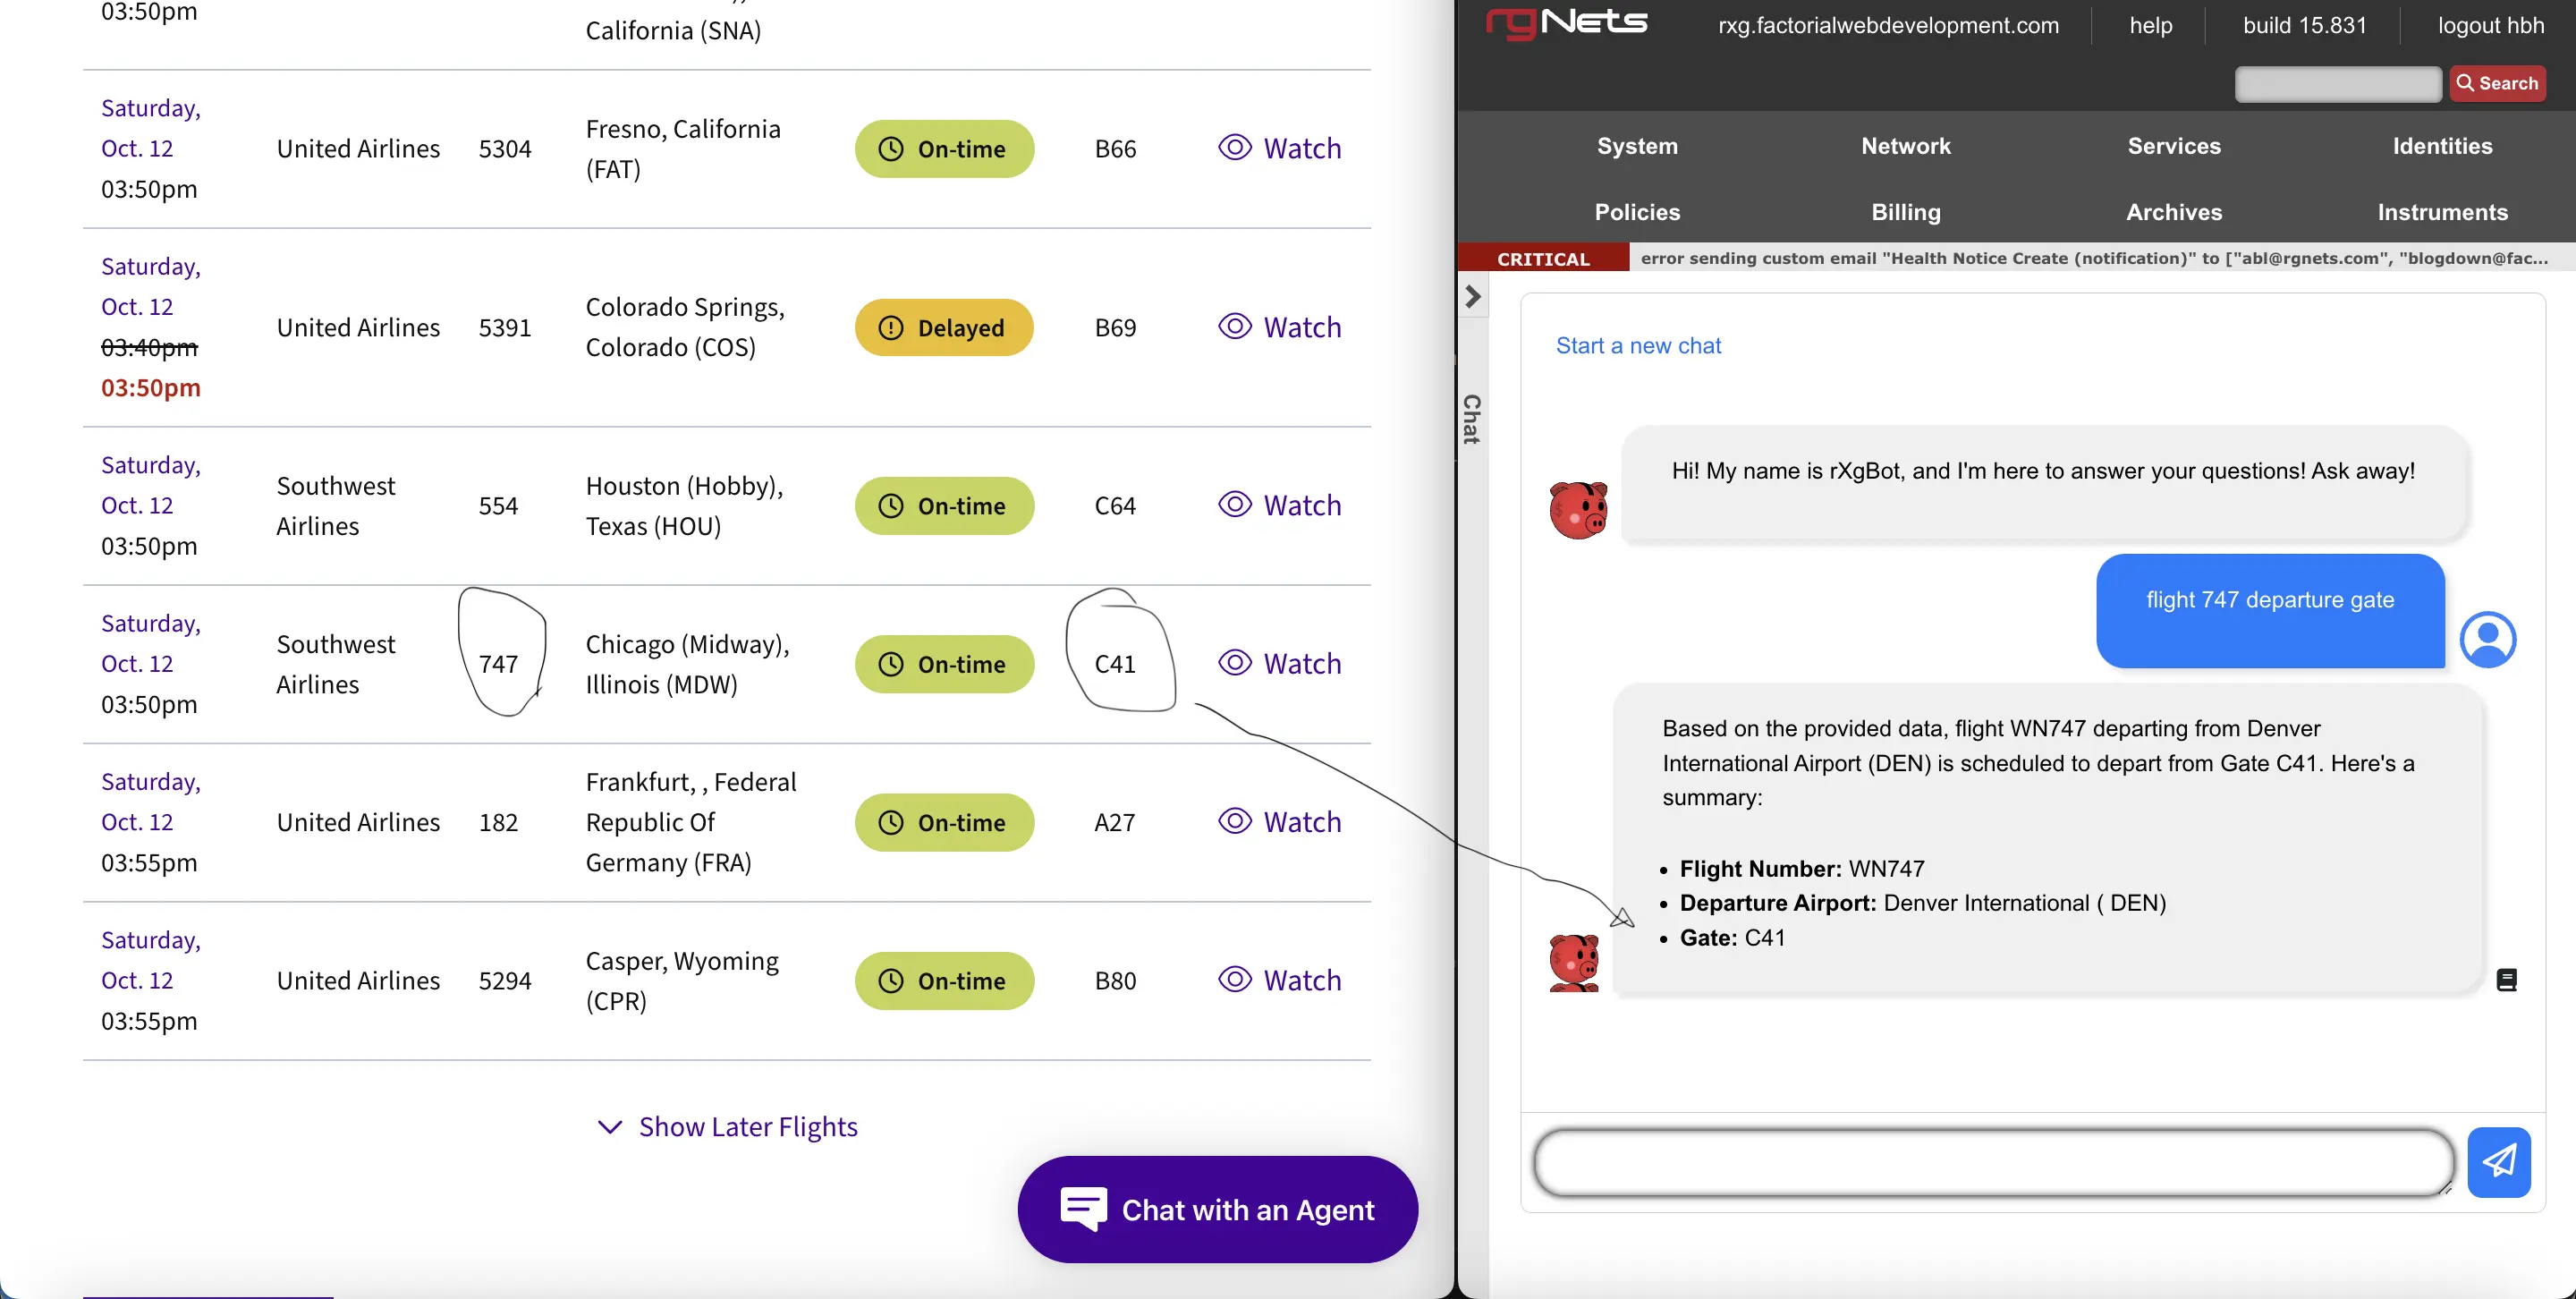Collapse the chat panel with the chevron
The width and height of the screenshot is (2576, 1299).
(1473, 296)
